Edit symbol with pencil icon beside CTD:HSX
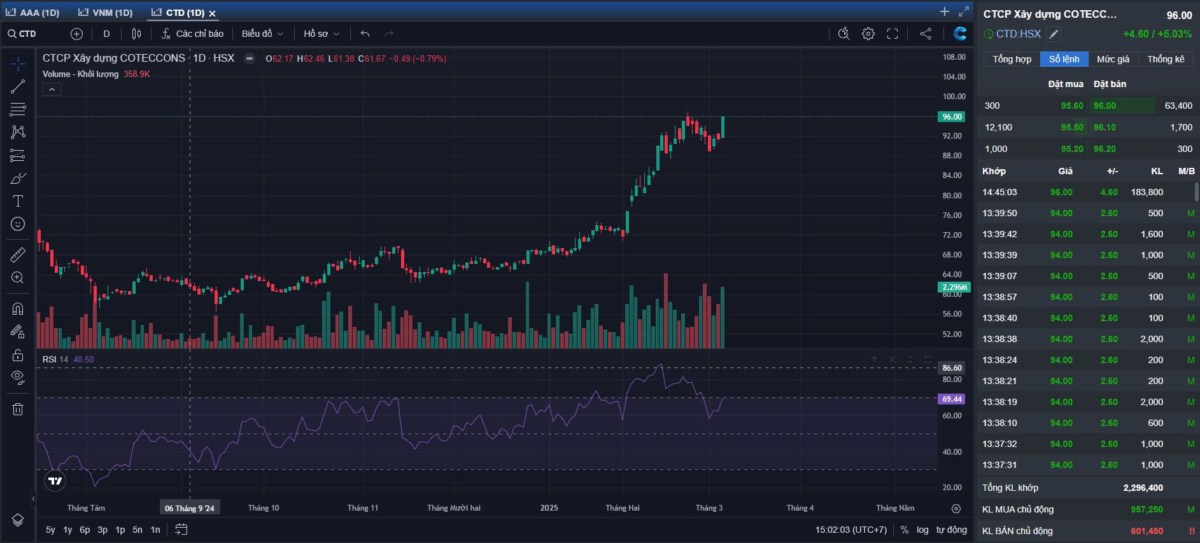1200x543 pixels. tap(1053, 34)
